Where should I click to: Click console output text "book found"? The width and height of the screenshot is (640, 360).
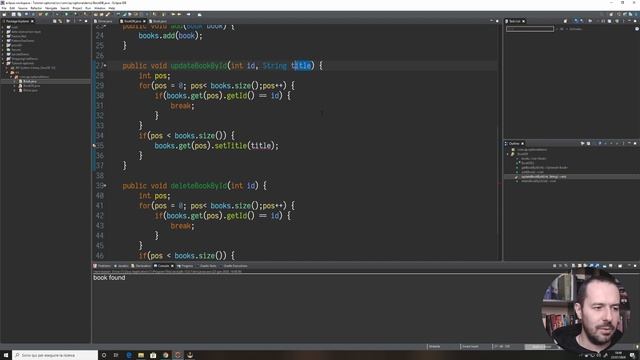click(x=109, y=278)
